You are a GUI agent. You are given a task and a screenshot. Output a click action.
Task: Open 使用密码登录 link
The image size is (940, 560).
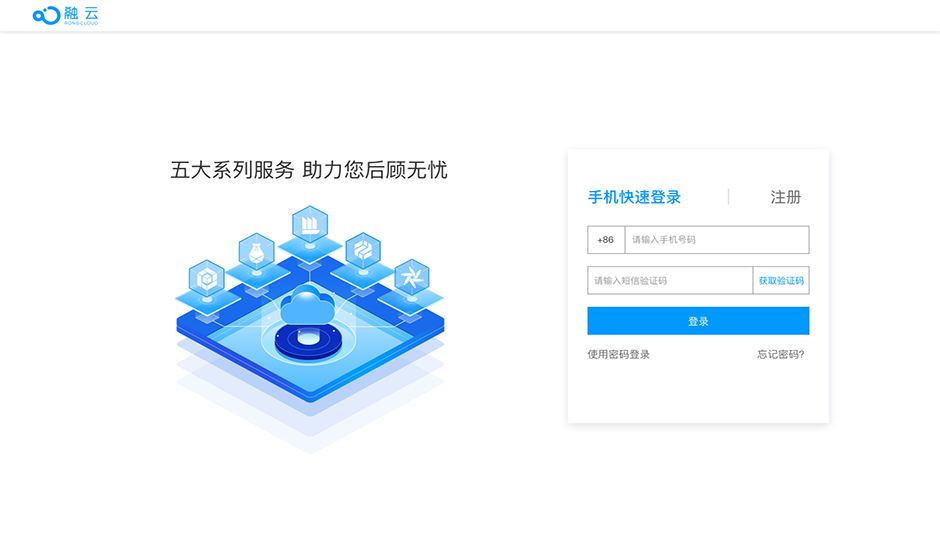pos(619,354)
